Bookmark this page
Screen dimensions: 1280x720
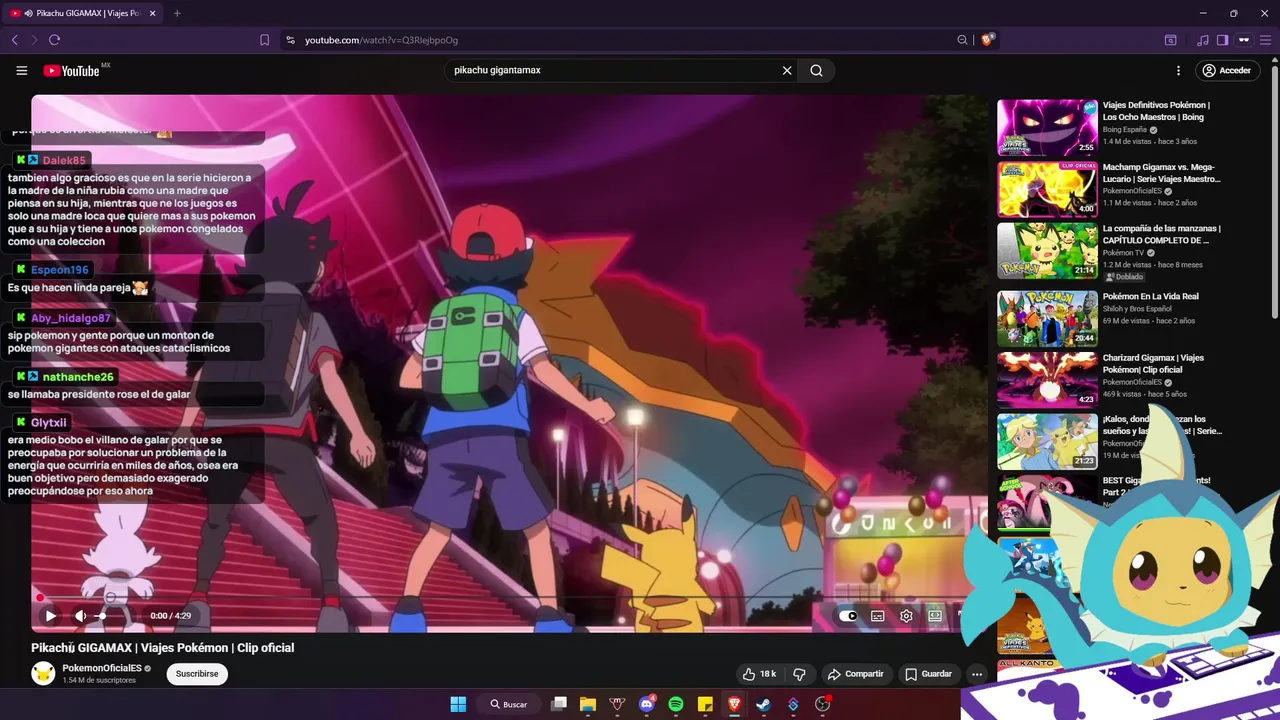click(x=264, y=40)
